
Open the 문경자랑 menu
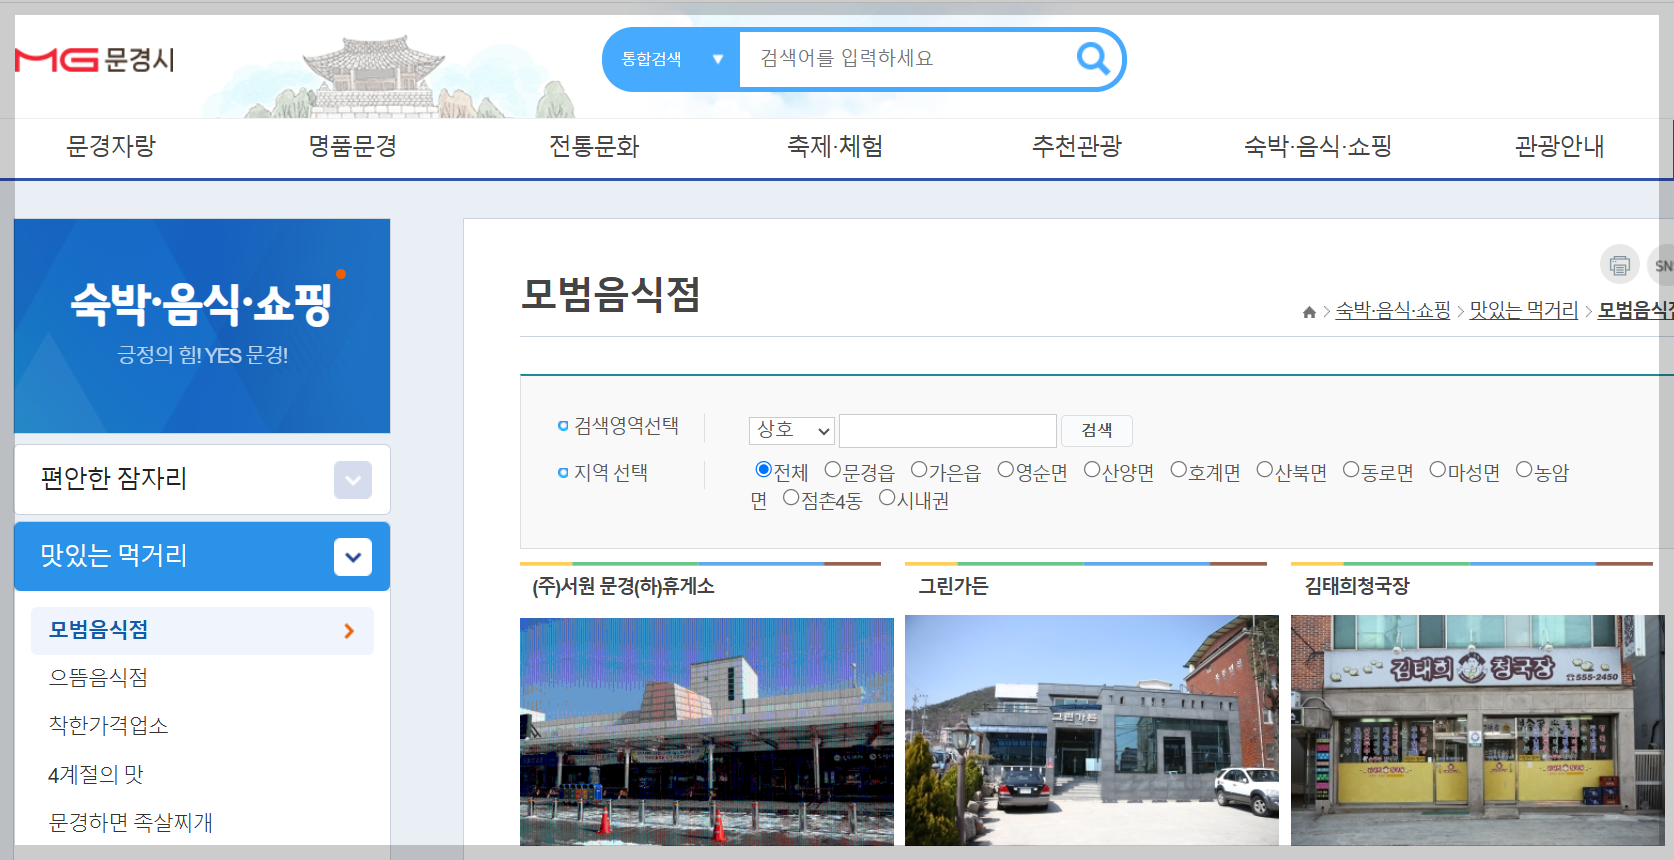click(x=111, y=146)
